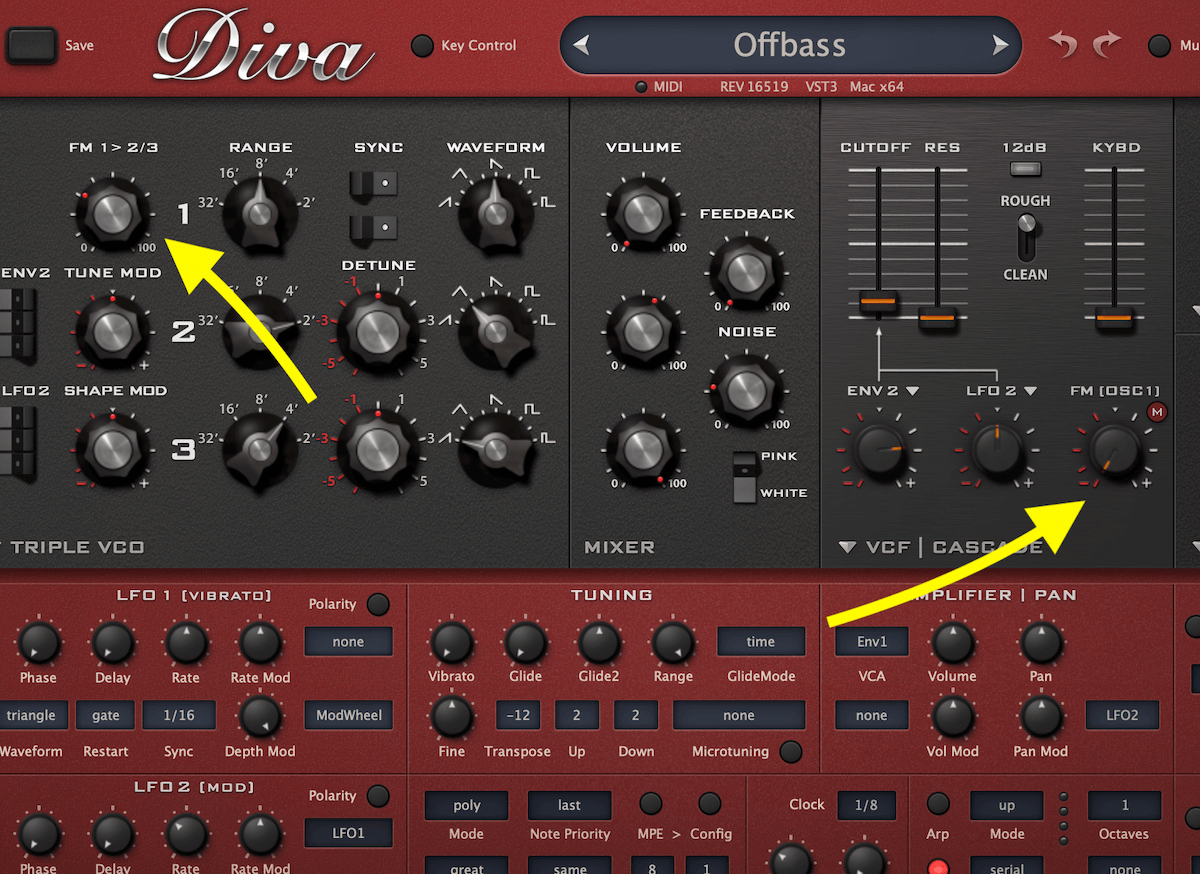Click the Save button

tap(31, 45)
